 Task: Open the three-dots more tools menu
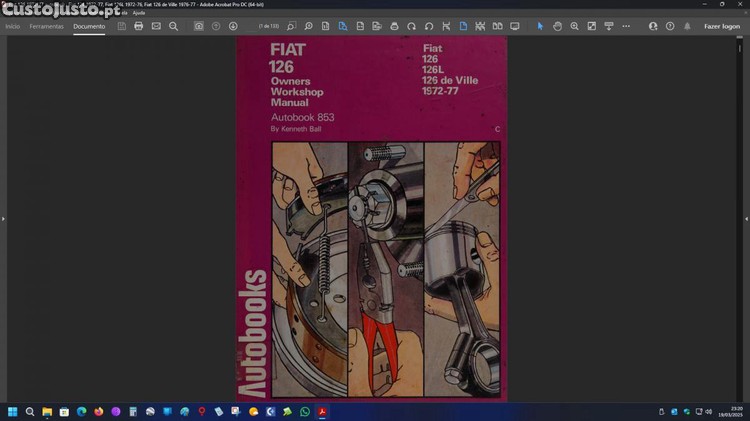pos(626,26)
